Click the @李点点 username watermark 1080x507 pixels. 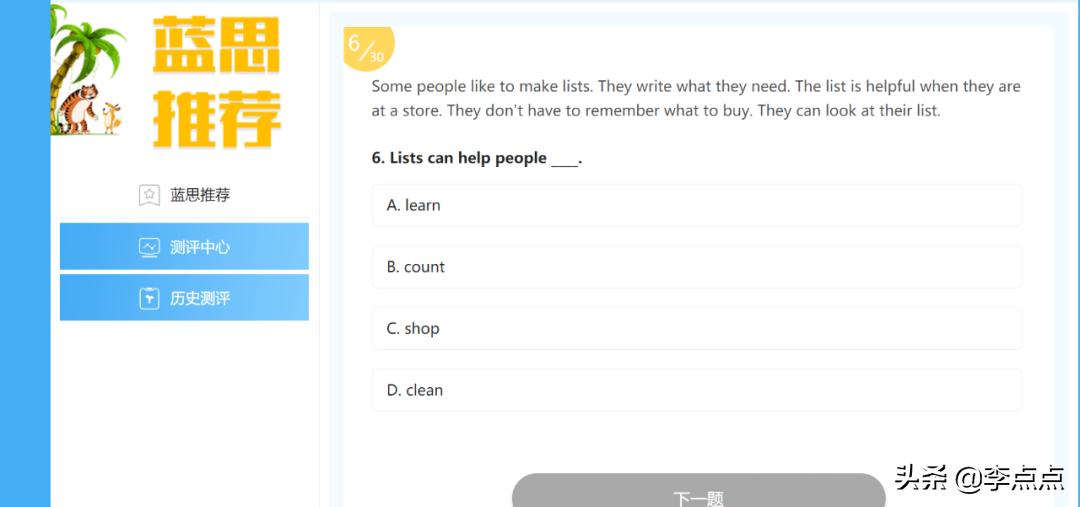click(1009, 479)
